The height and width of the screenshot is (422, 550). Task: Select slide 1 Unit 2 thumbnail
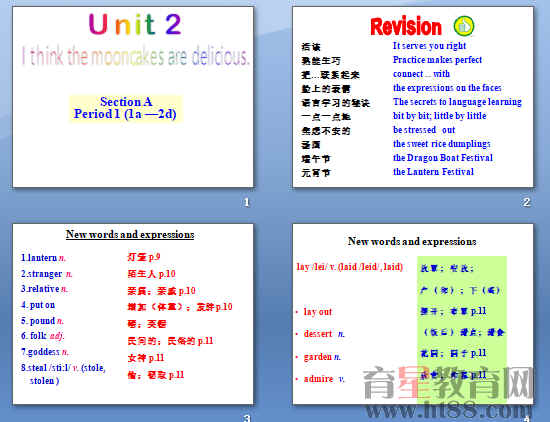point(133,97)
